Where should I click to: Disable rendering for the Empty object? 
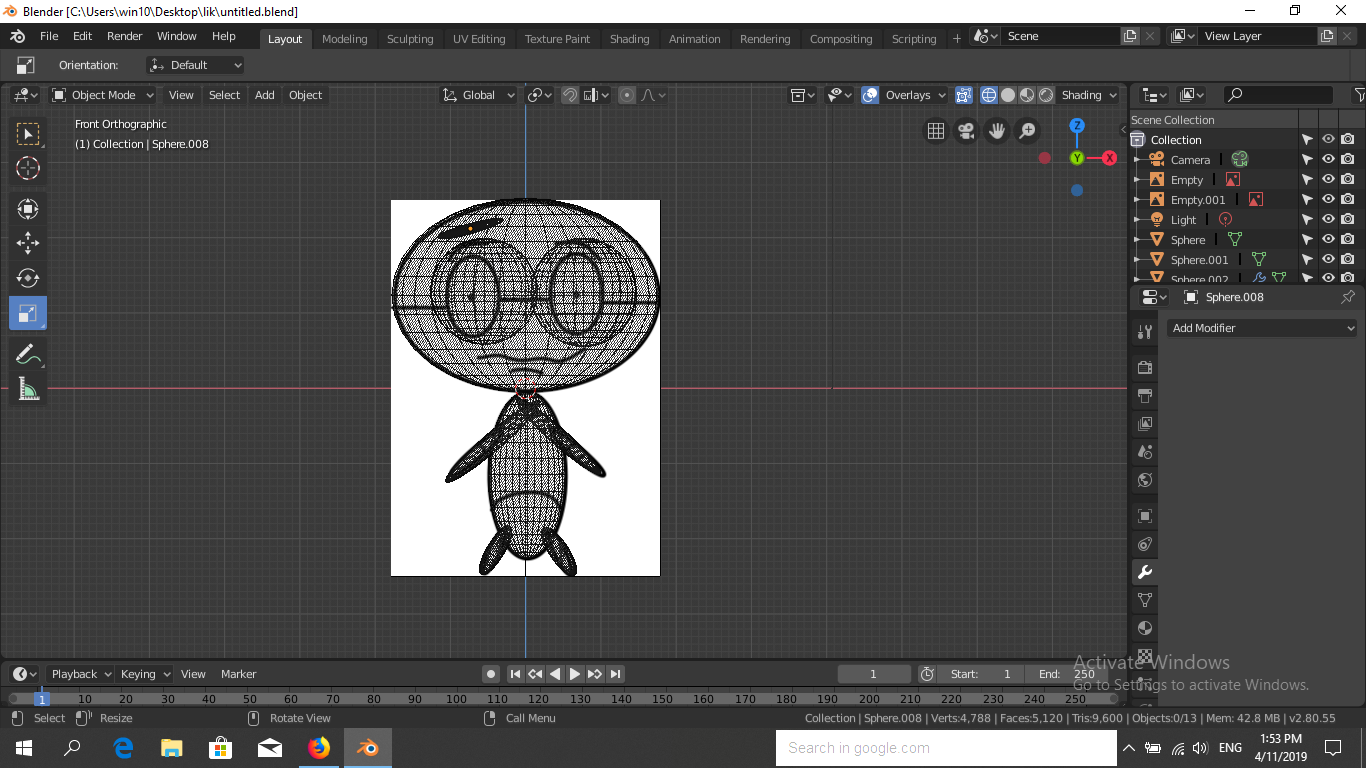[1348, 179]
